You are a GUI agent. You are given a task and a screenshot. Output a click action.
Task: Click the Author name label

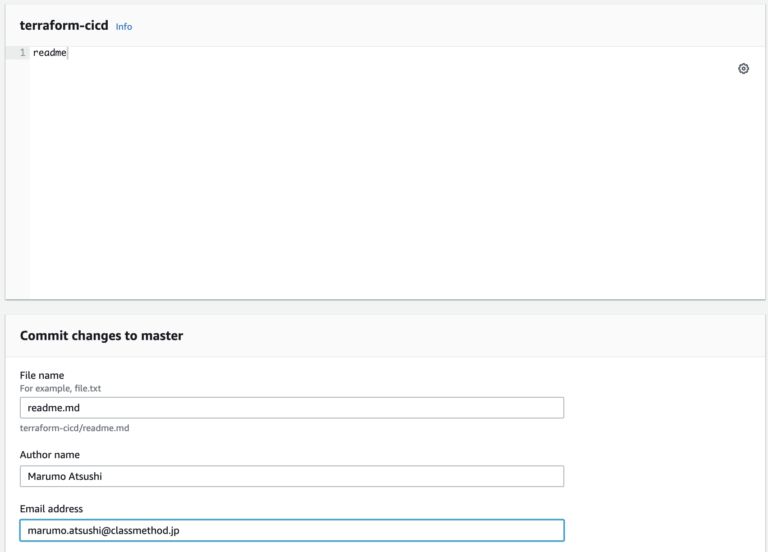point(50,454)
